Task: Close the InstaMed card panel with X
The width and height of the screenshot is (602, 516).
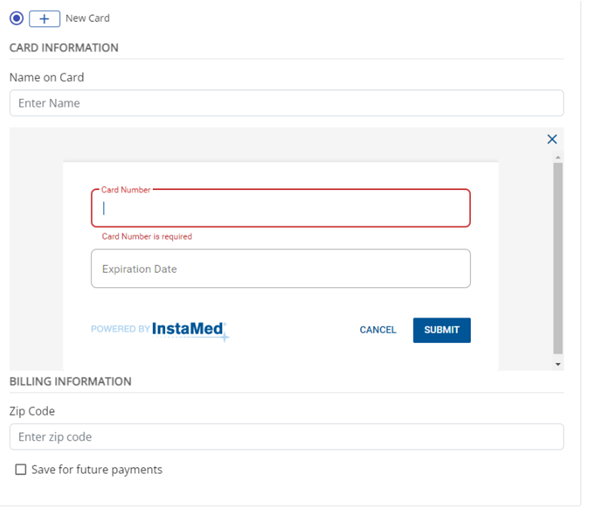Action: [552, 139]
